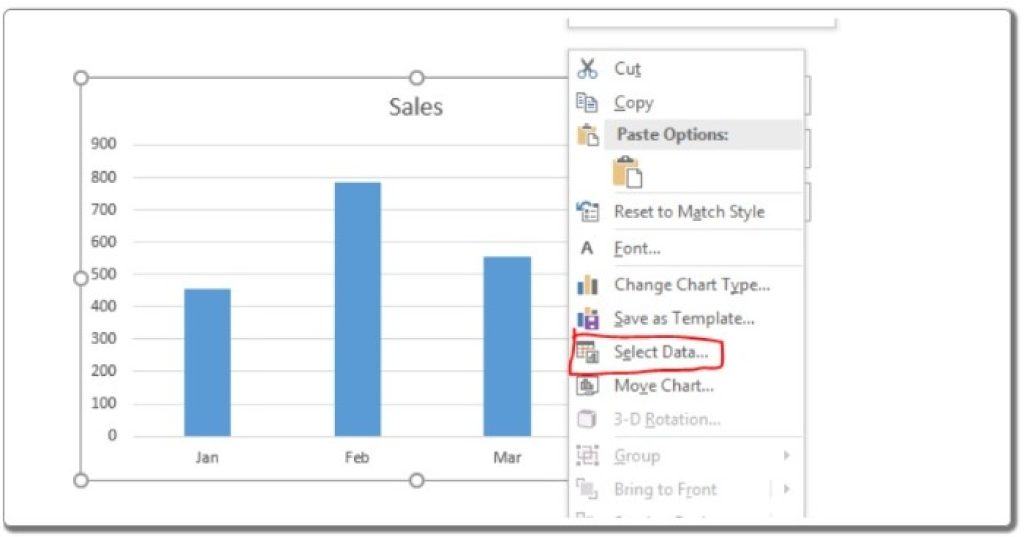Click the 400 value axis label

pos(104,306)
